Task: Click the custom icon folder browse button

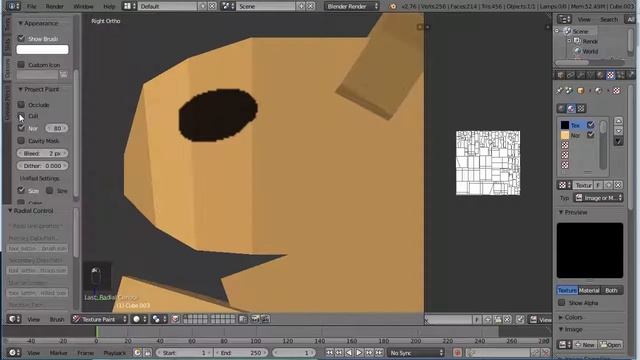Action: click(x=64, y=75)
